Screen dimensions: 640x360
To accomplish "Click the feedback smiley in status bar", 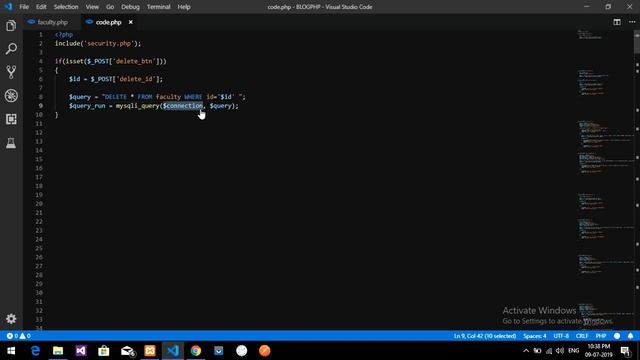I will (617, 336).
